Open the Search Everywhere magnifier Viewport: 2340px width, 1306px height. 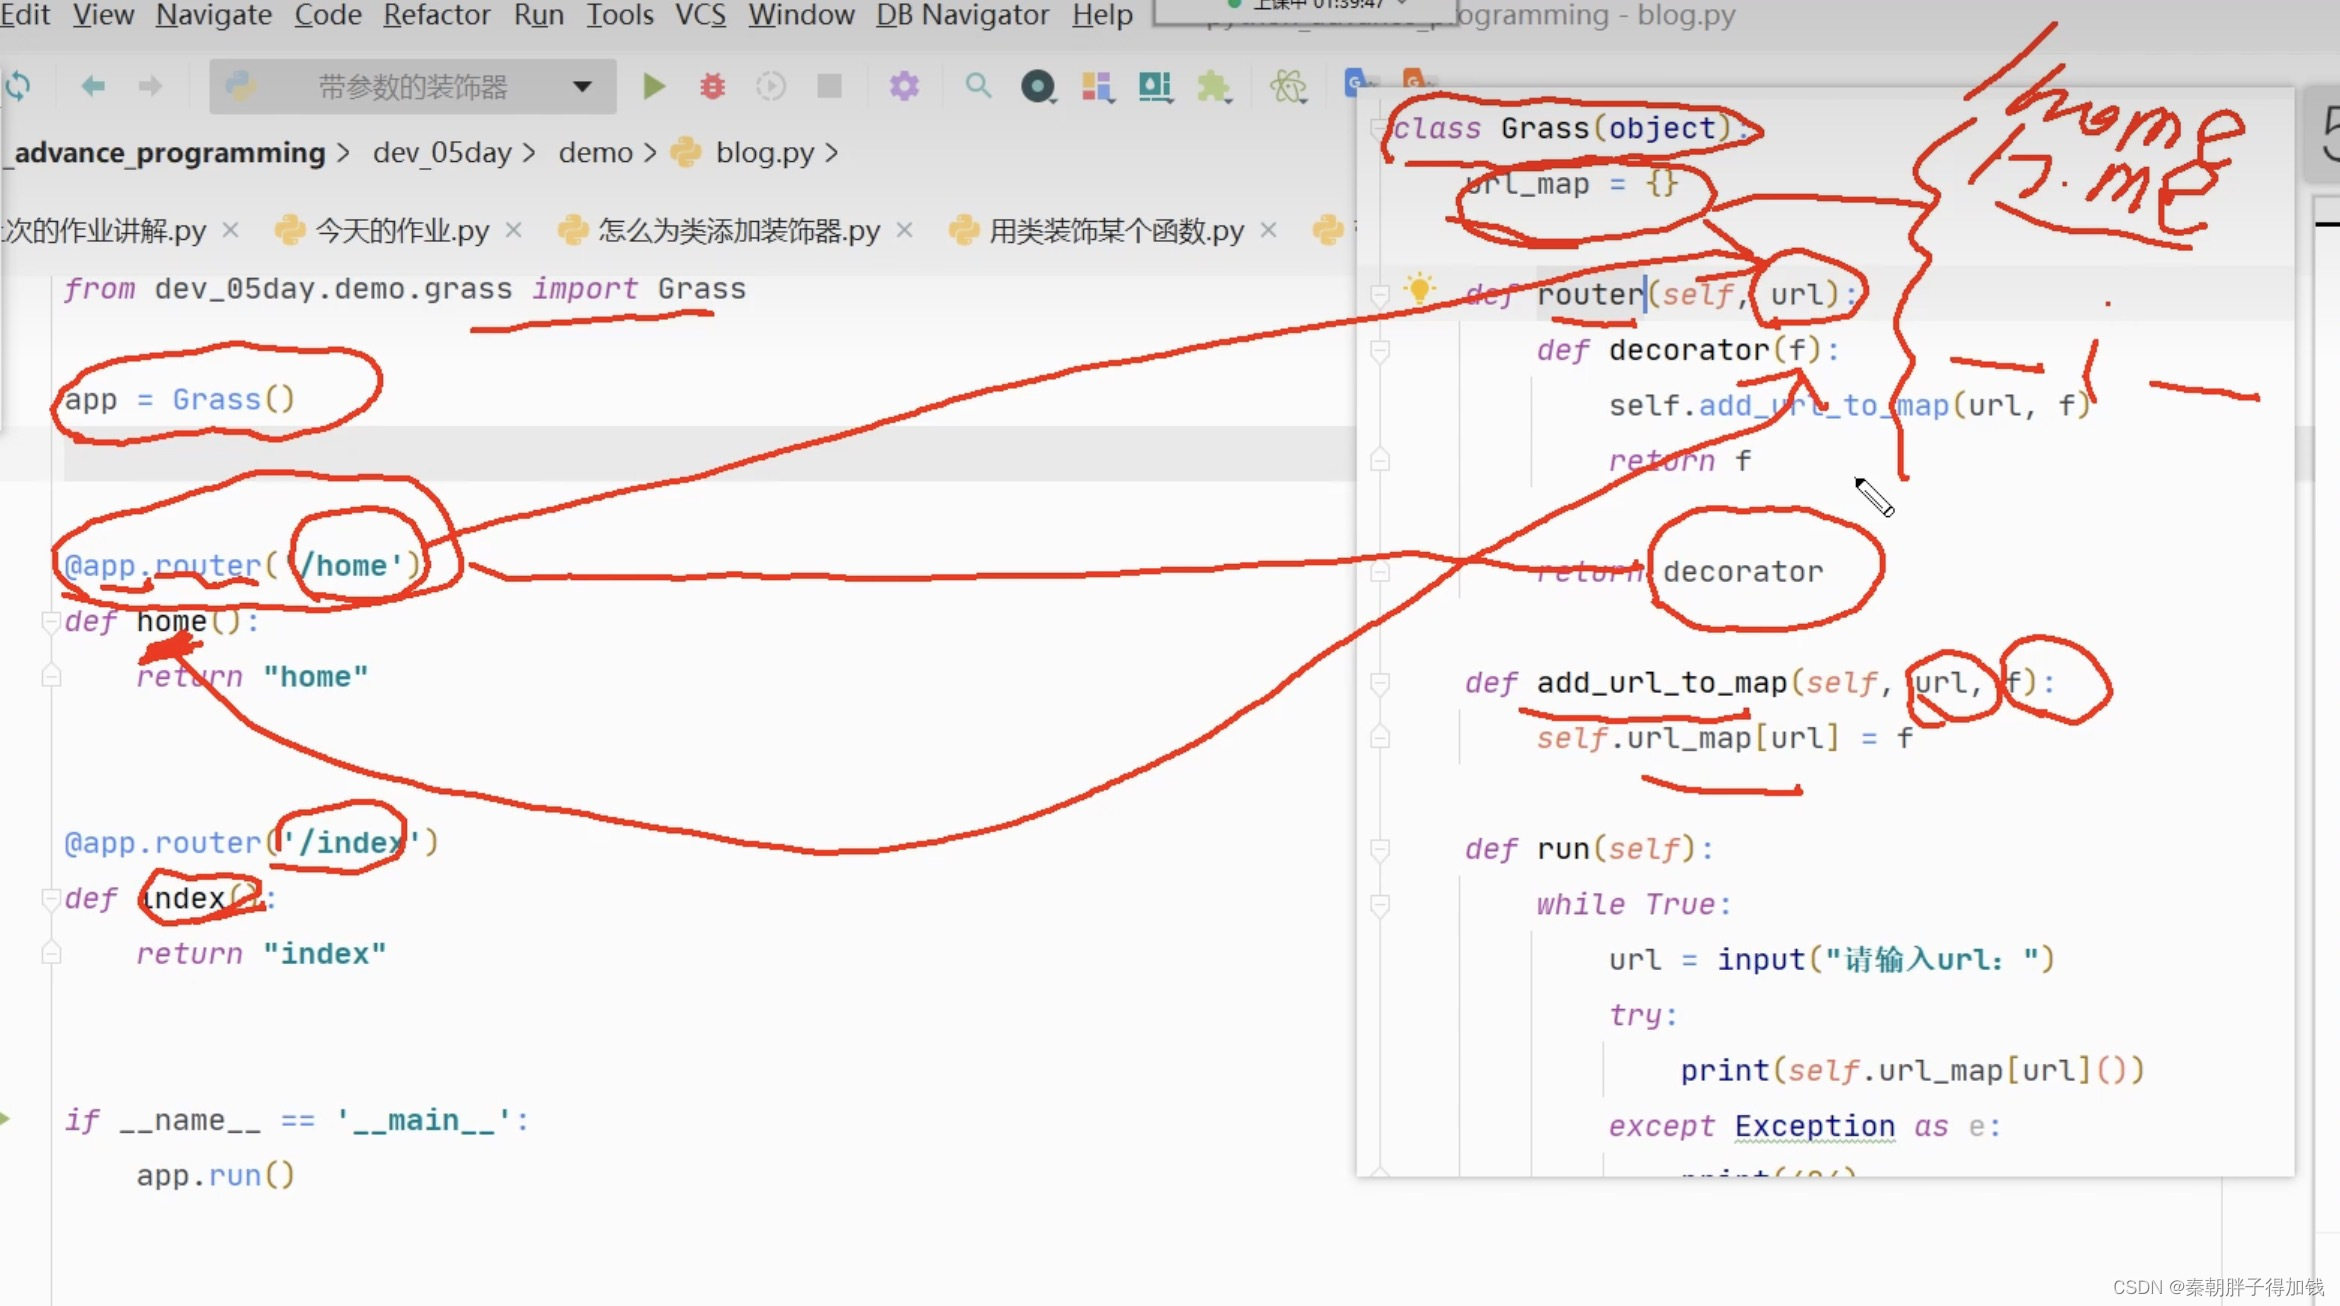[978, 87]
